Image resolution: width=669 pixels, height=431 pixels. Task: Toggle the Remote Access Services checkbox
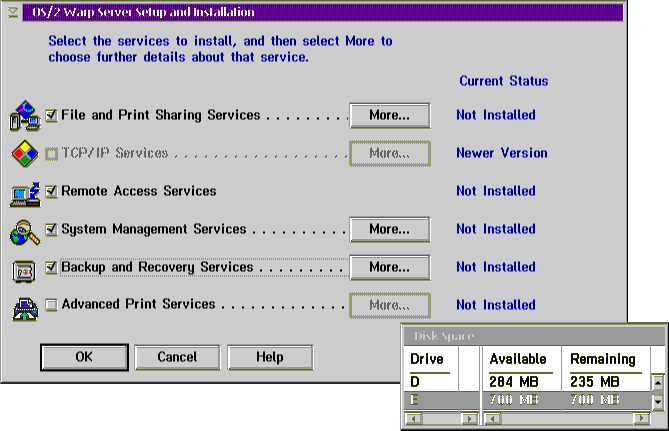click(x=52, y=191)
